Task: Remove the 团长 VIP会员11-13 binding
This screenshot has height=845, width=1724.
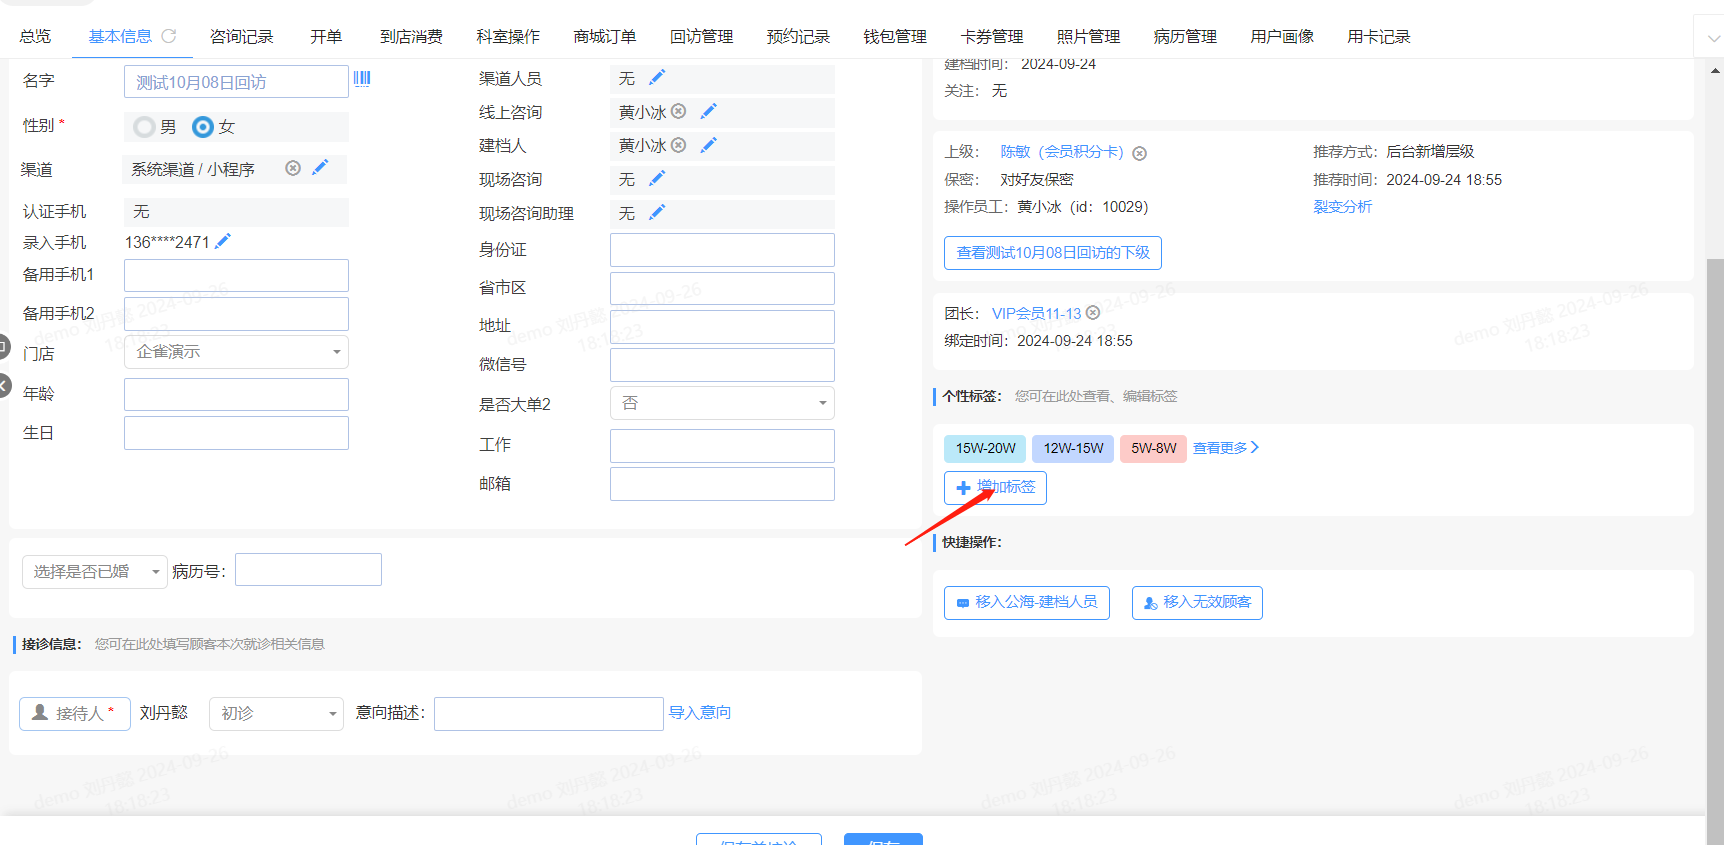Action: tap(1093, 313)
